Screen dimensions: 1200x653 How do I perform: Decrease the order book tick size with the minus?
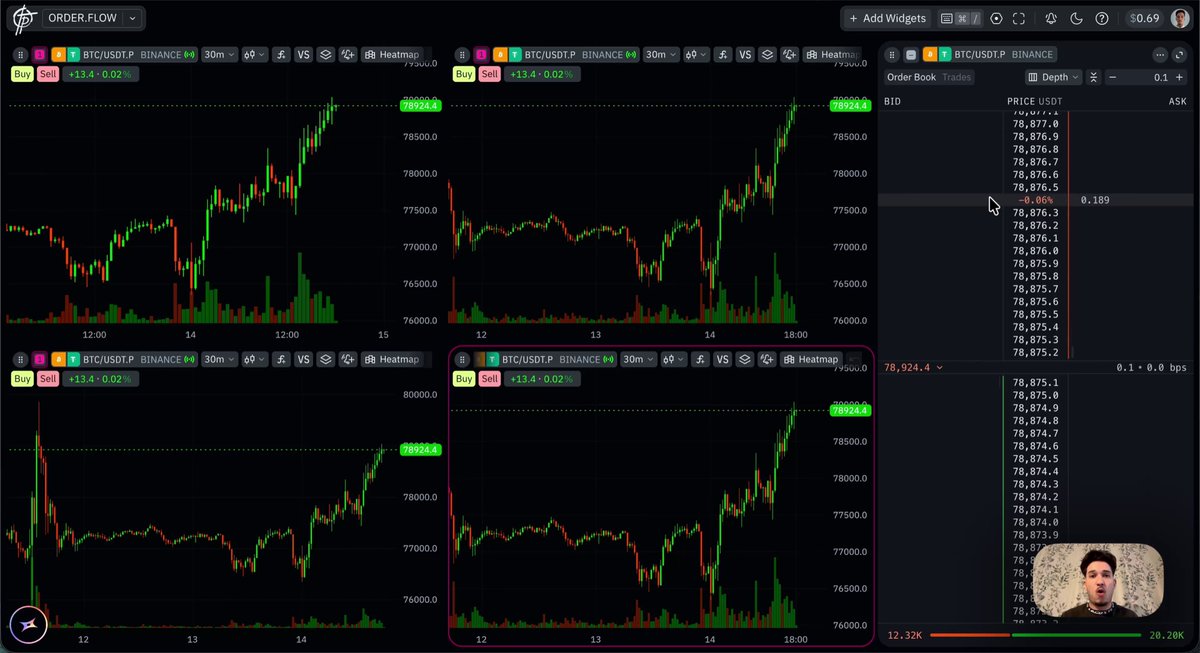coord(1113,77)
